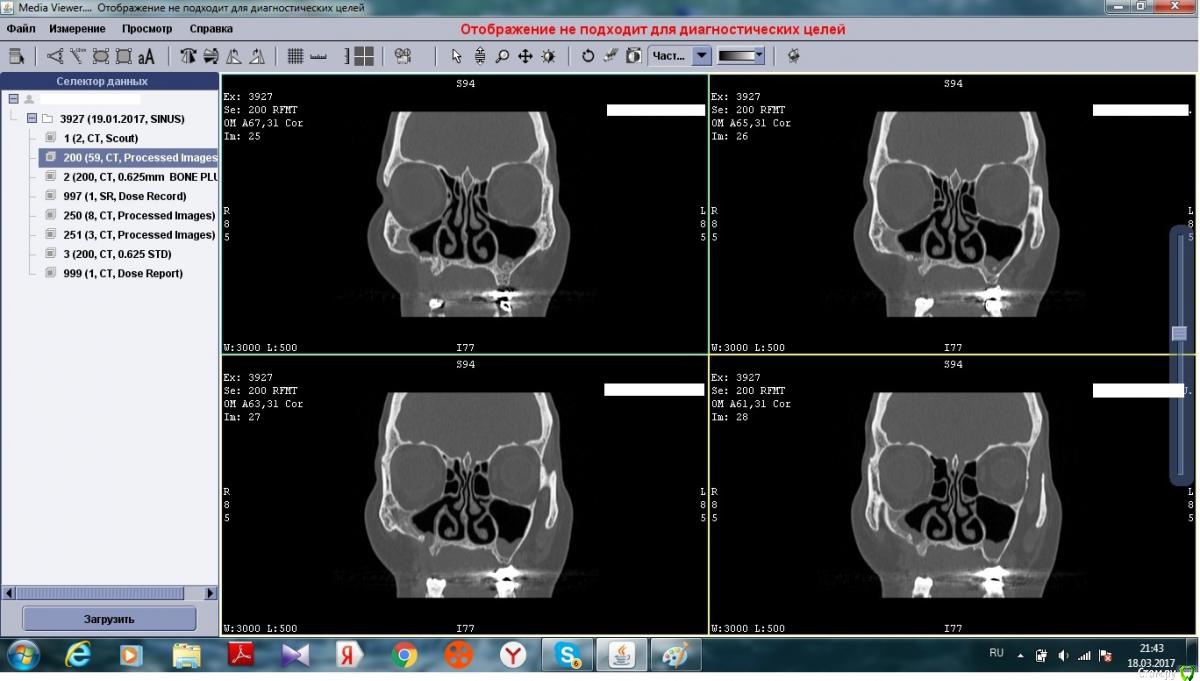Click the gear settings icon in toolbar
Screen dimensions: 1200x681
click(793, 56)
